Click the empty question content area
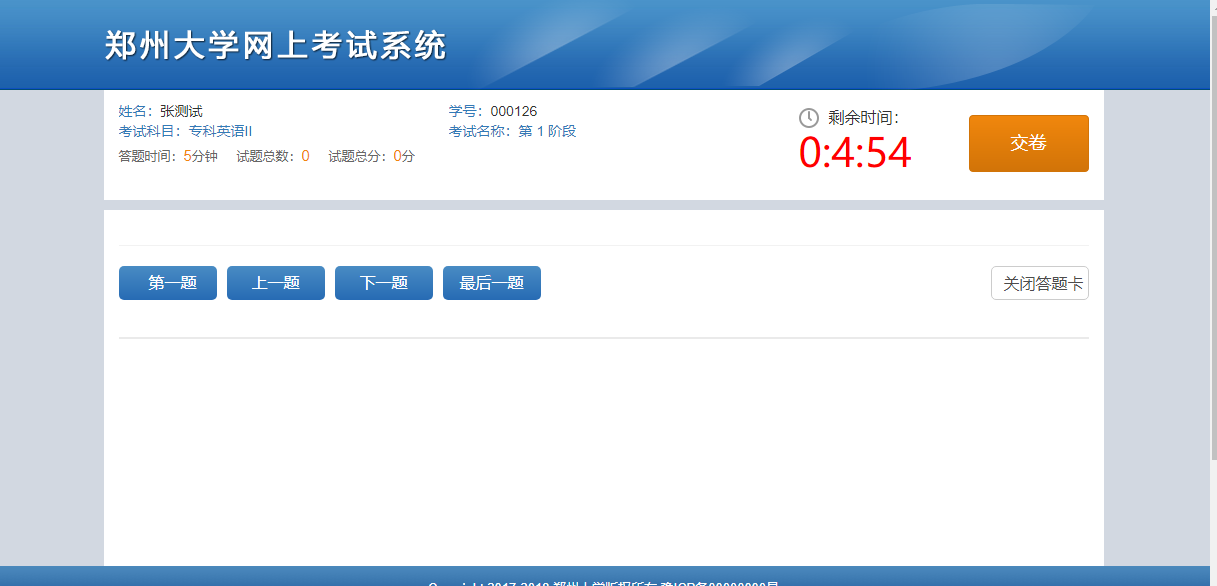Viewport: 1217px width, 586px height. click(x=603, y=450)
